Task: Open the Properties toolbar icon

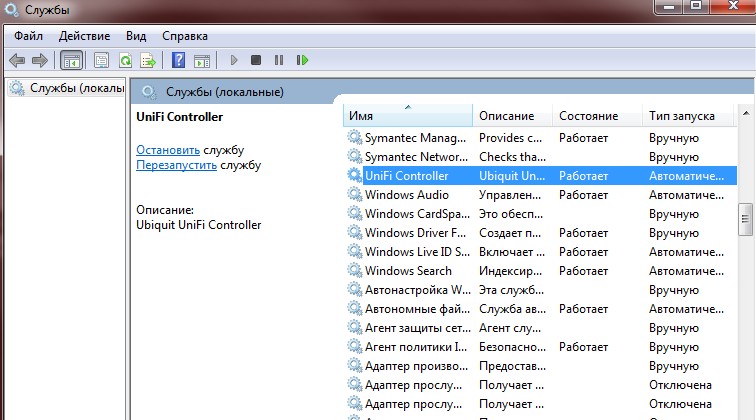Action: 101,60
